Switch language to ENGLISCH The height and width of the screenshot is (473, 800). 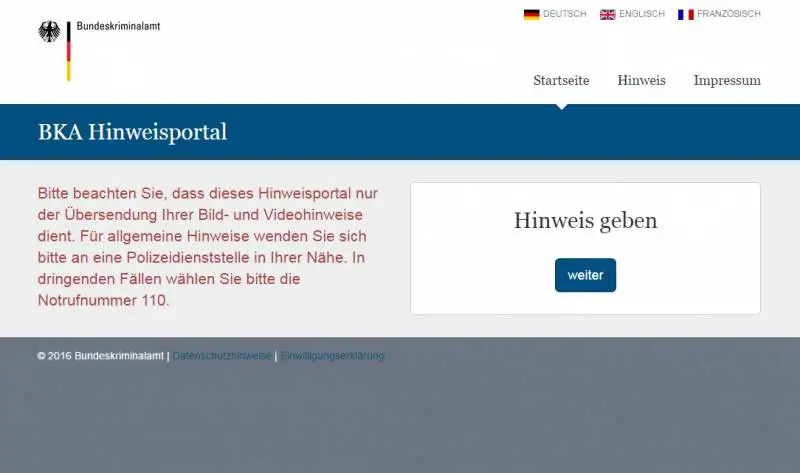point(641,14)
